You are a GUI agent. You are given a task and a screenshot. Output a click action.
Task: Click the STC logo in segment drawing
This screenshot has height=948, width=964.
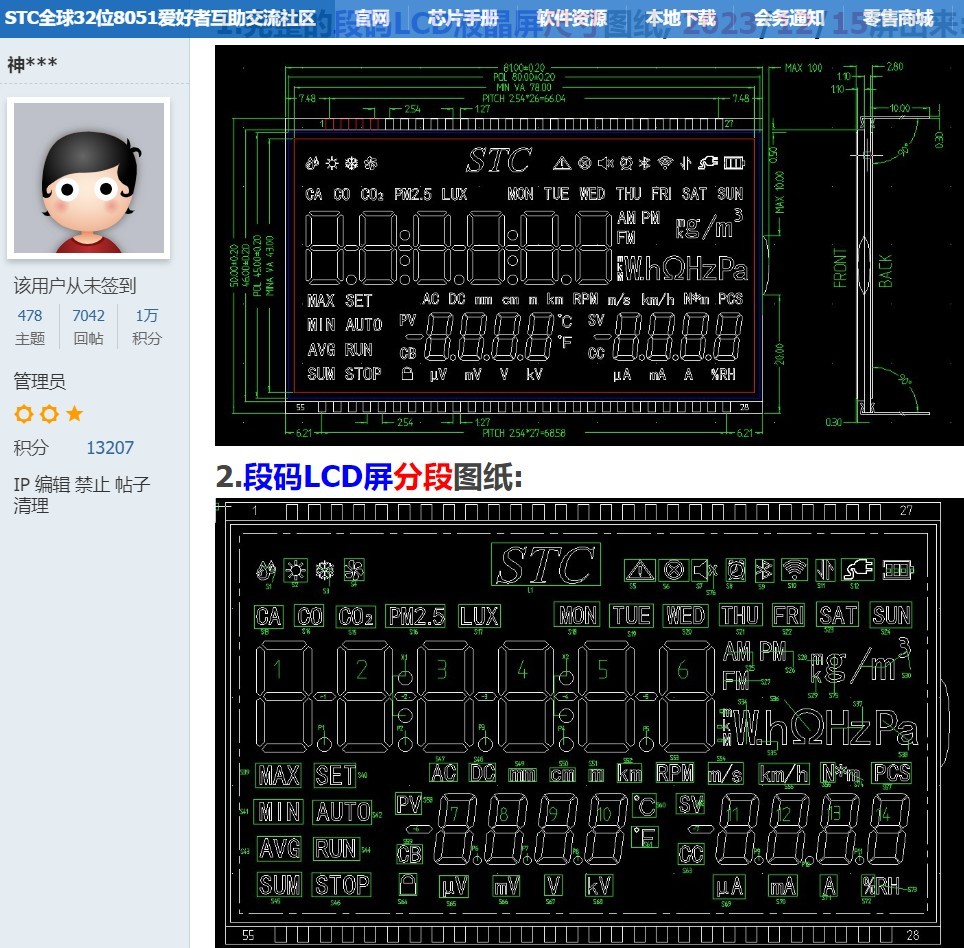[x=546, y=564]
